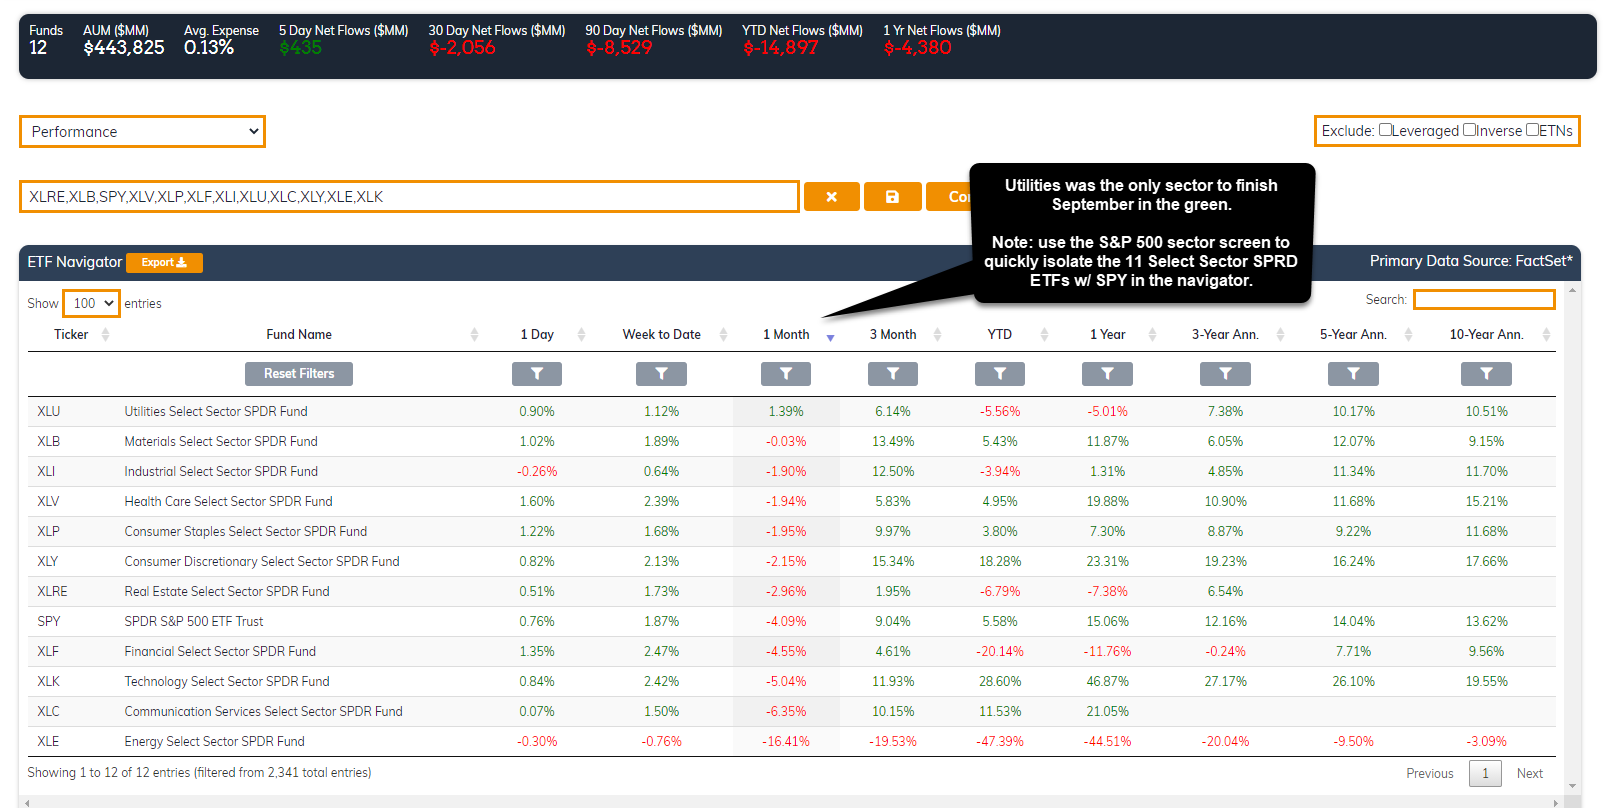The image size is (1605, 808).
Task: Click sort arrows next to 10-Year Ann.
Action: [x=1546, y=334]
